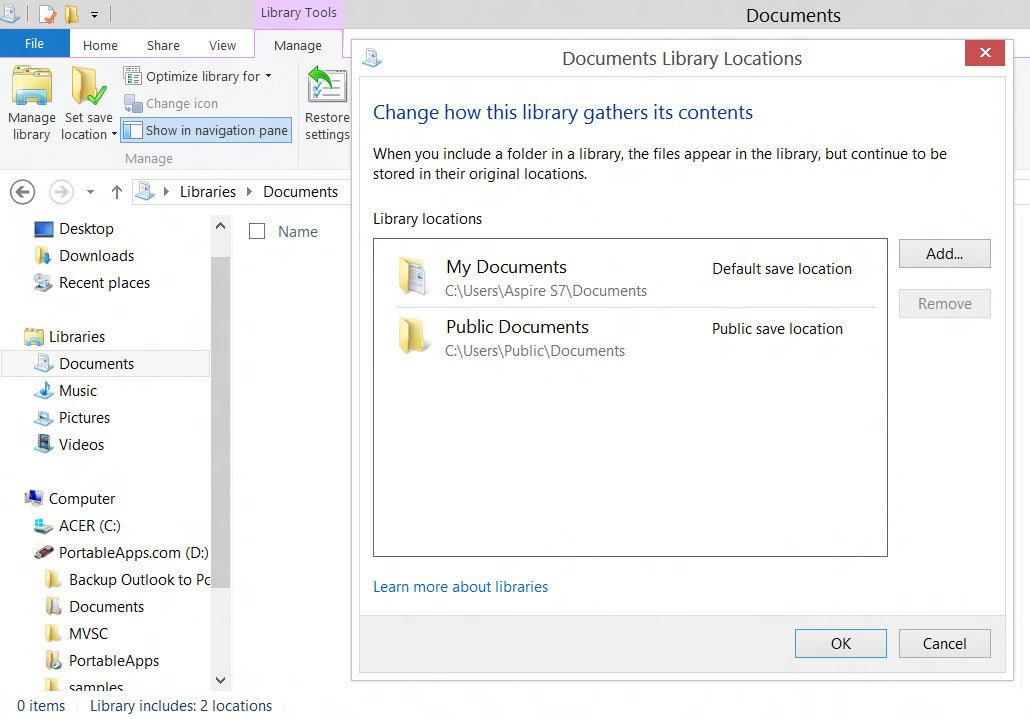Click Documents in the address breadcrumb
Screen dimensions: 1030x719
(x=300, y=192)
